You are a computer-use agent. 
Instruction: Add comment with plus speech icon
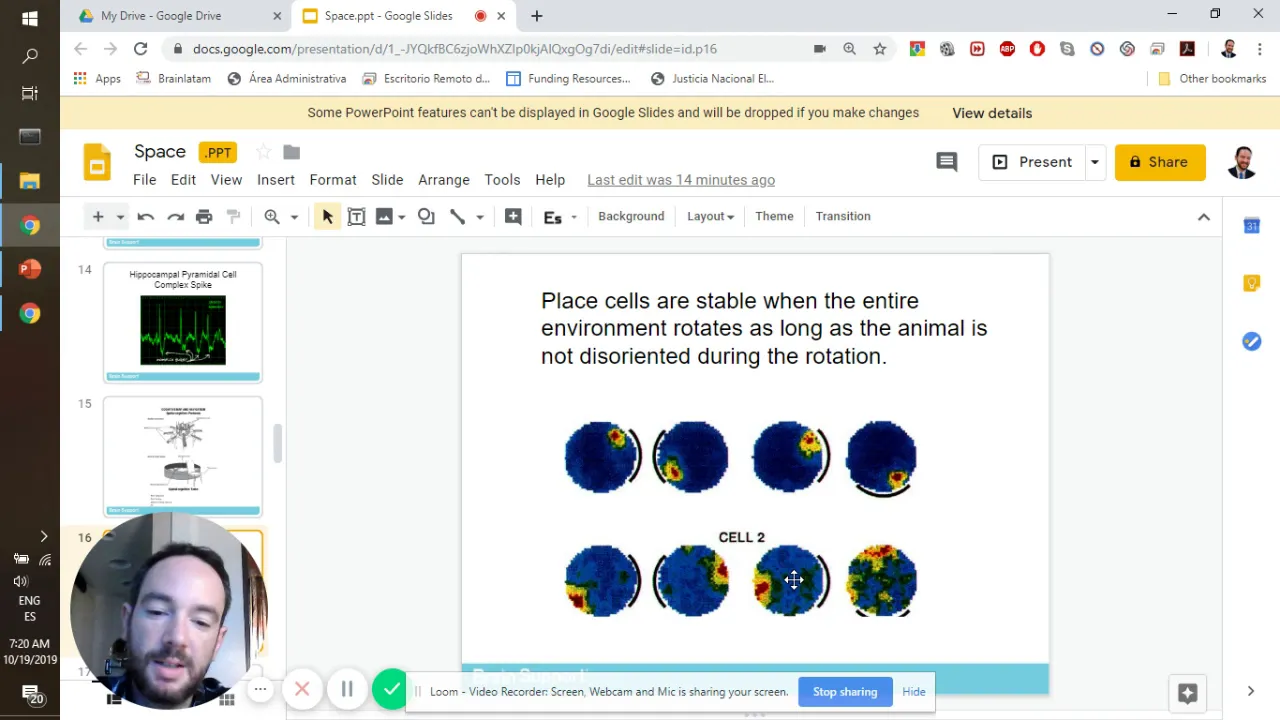point(513,217)
